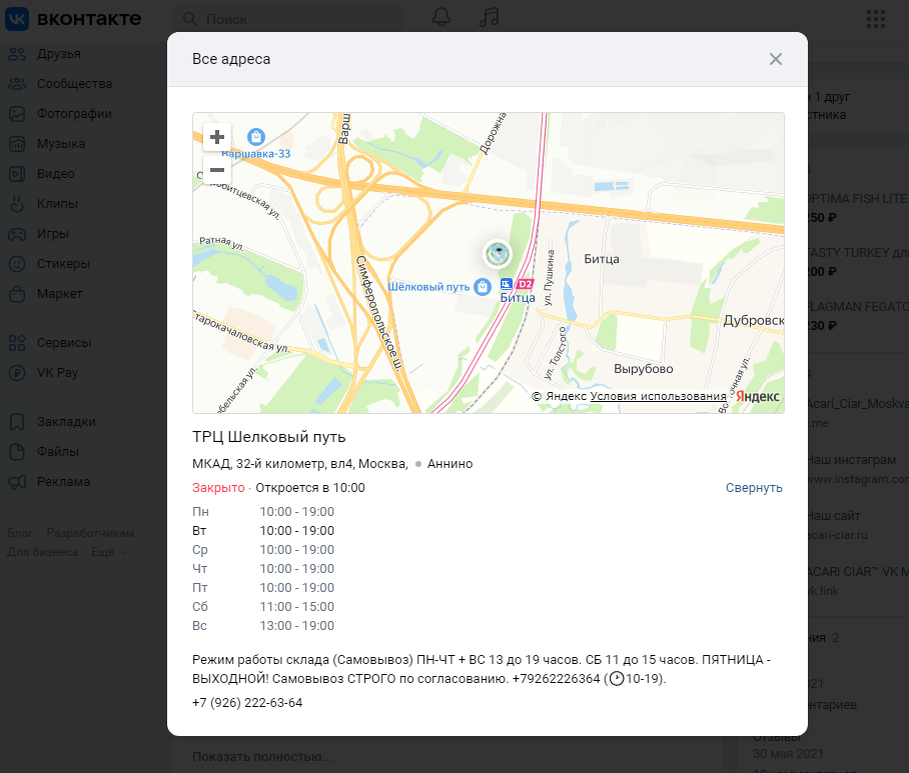Open Стикеры sidebar label
This screenshot has width=909, height=773.
pos(64,264)
